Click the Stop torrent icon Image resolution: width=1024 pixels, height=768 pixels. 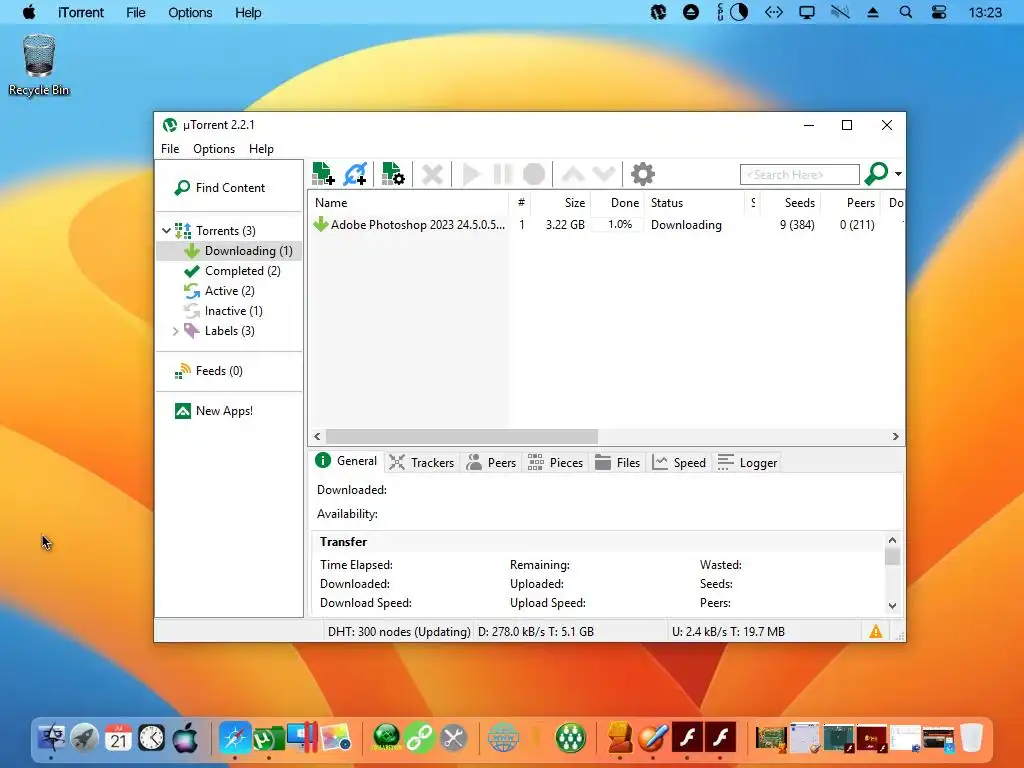(x=534, y=174)
